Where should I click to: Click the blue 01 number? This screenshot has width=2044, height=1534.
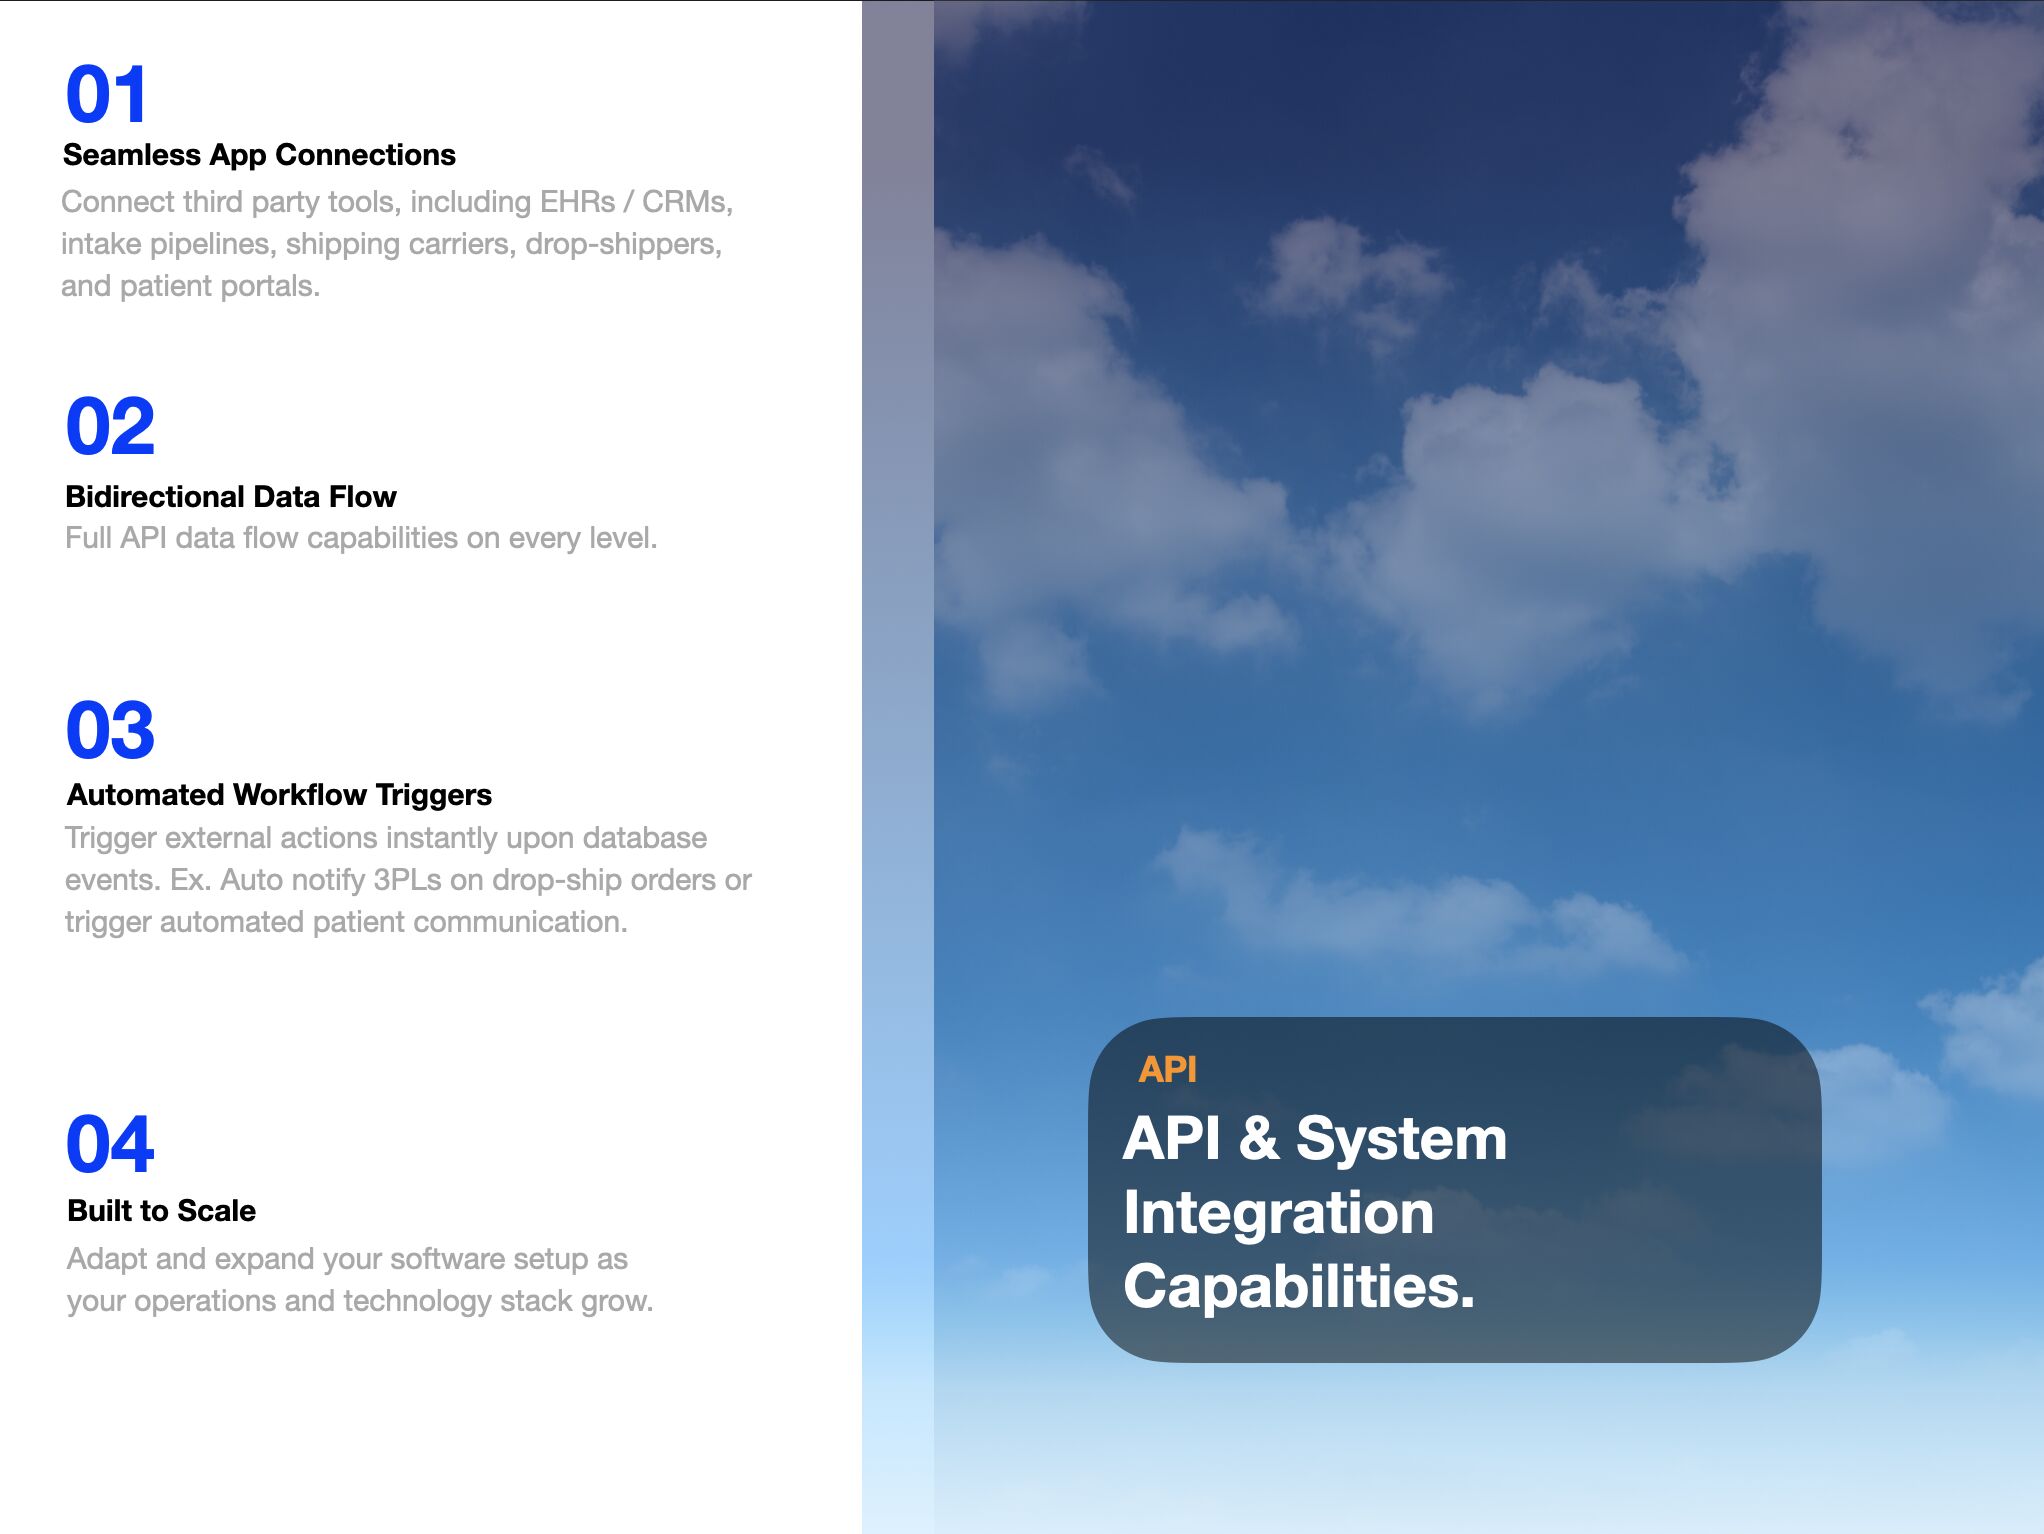pos(106,95)
